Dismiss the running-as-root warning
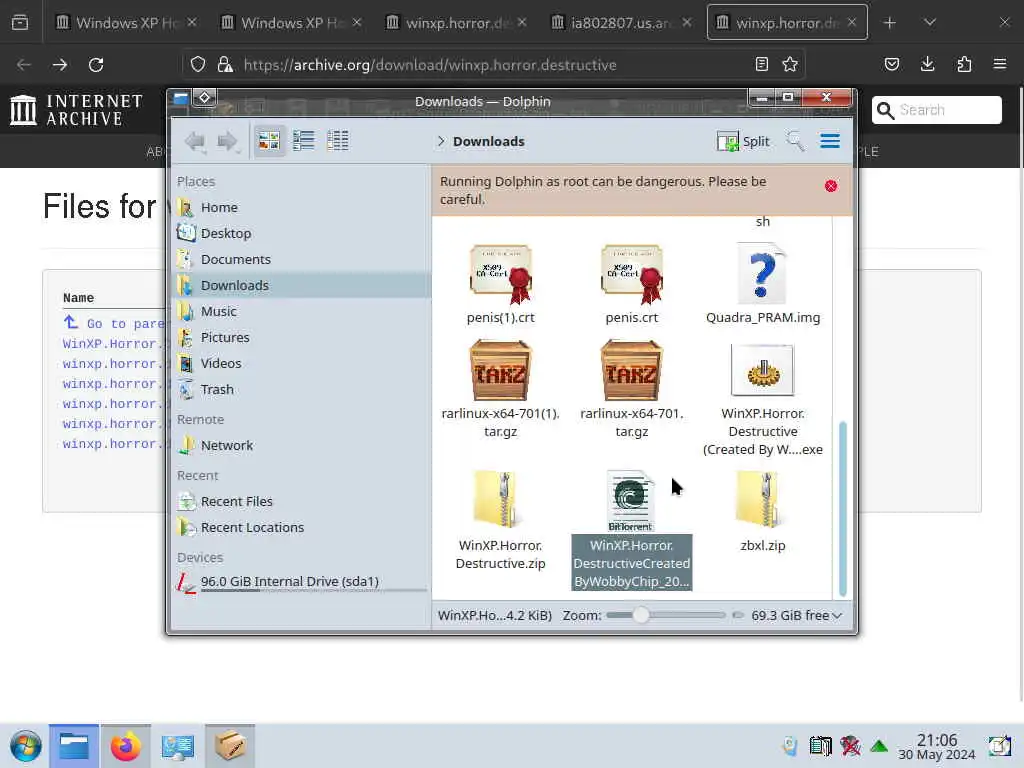Viewport: 1024px width, 768px height. pyautogui.click(x=831, y=186)
